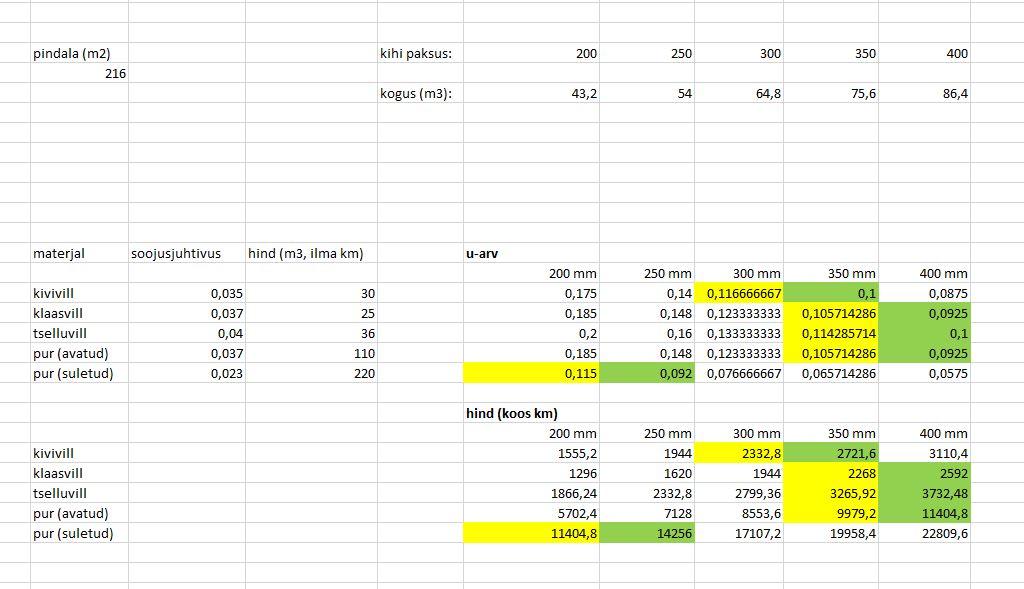Click the bold "hind (koos km)" heading
The image size is (1024, 589).
coord(512,413)
